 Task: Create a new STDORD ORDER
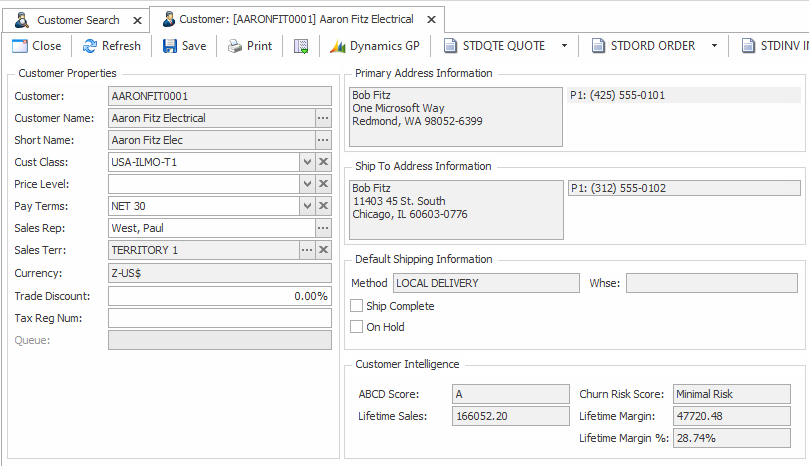643,46
